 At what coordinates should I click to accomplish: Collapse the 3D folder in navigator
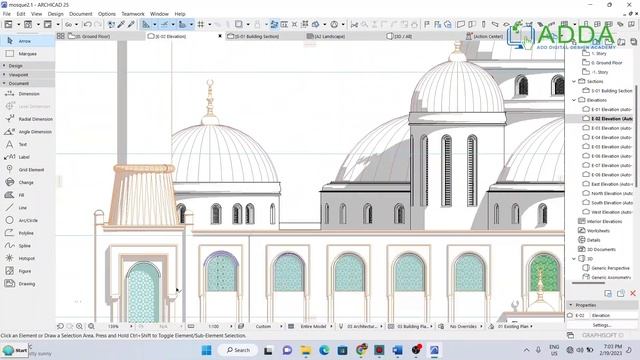click(574, 259)
